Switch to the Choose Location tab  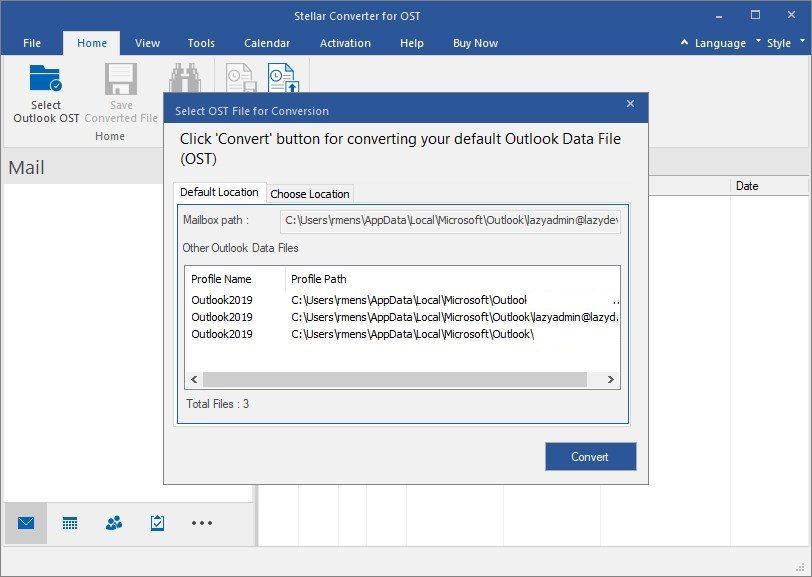310,194
